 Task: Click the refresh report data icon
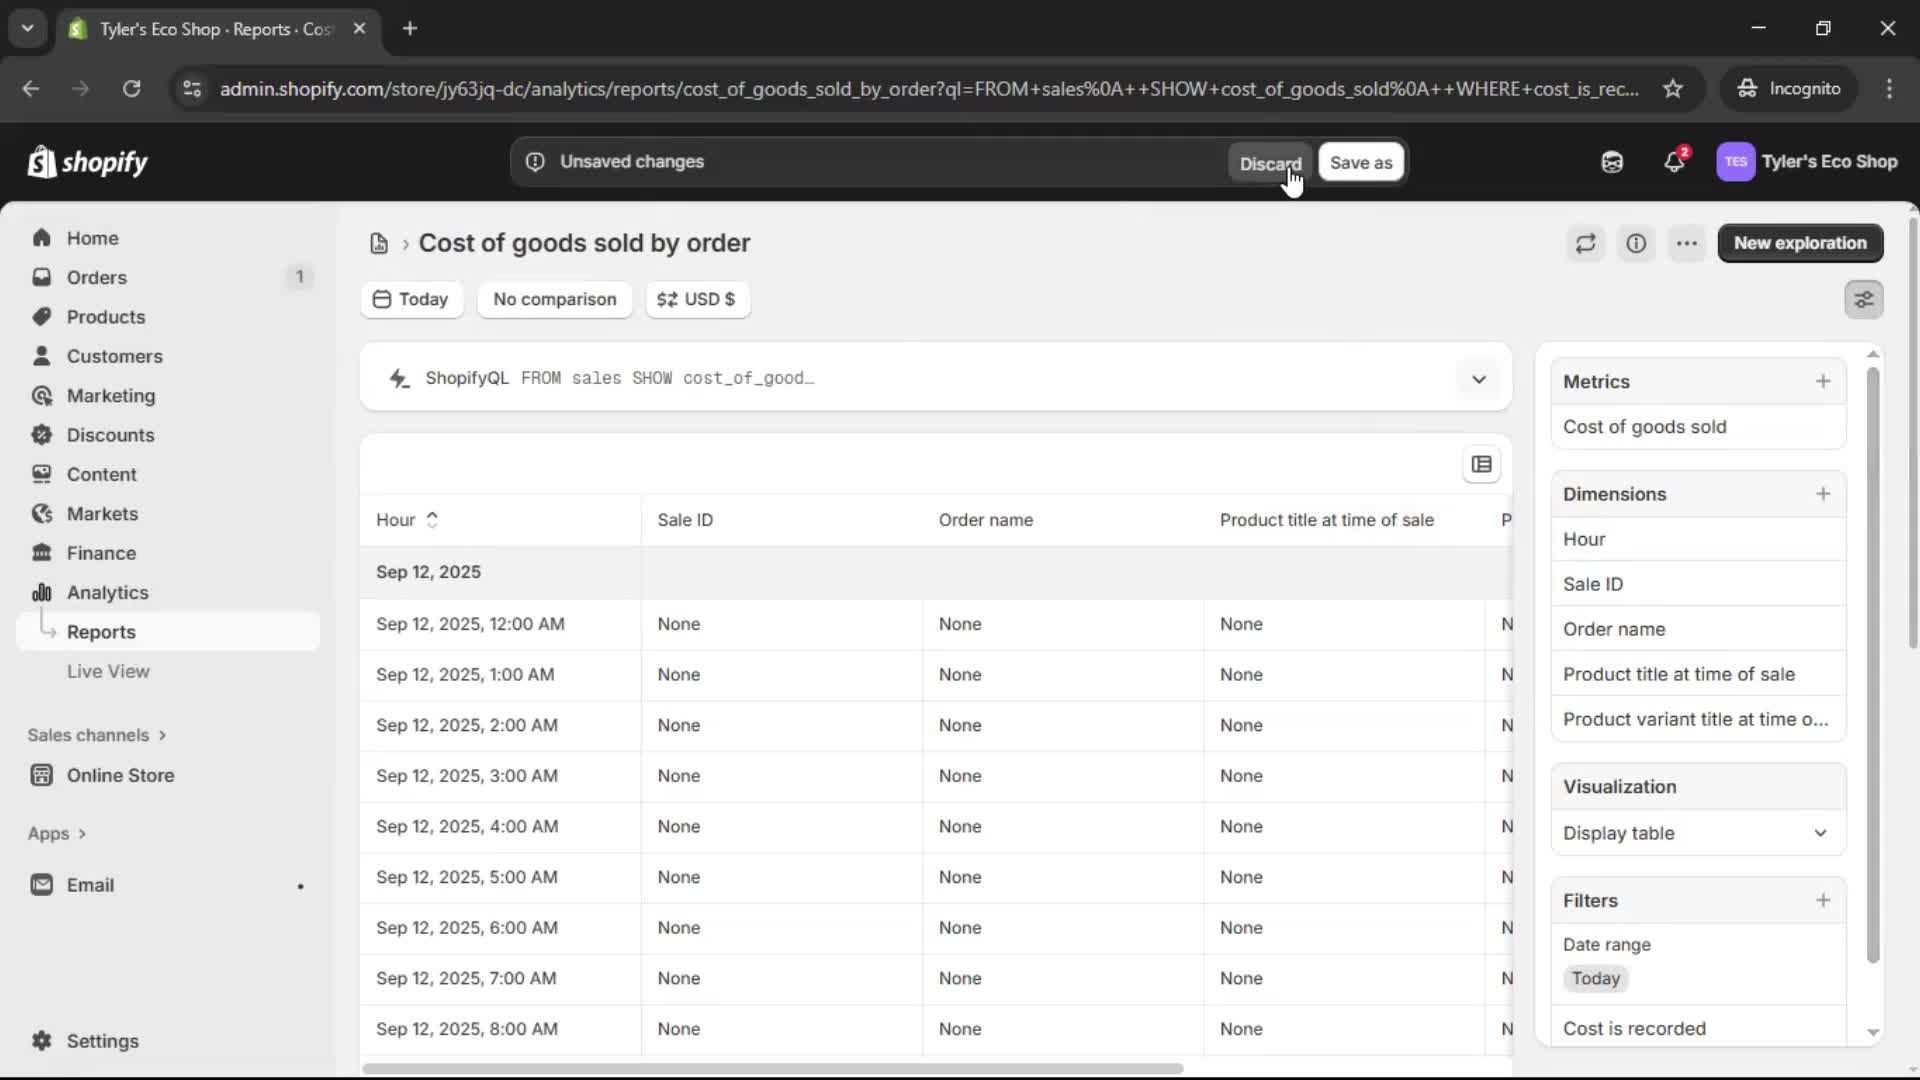coord(1585,243)
